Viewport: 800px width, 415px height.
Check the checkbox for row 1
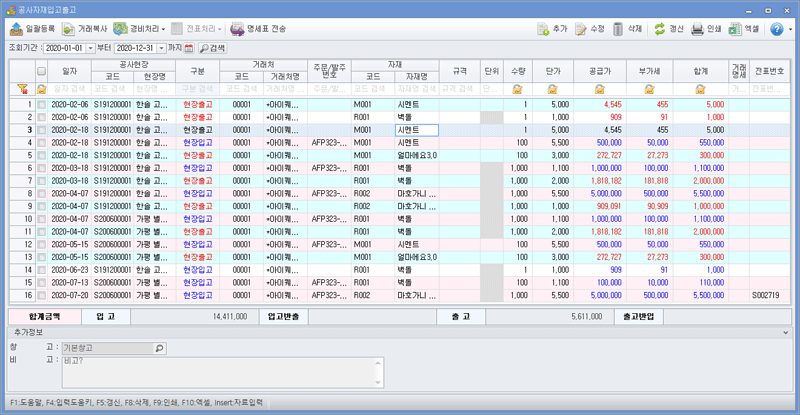click(41, 104)
